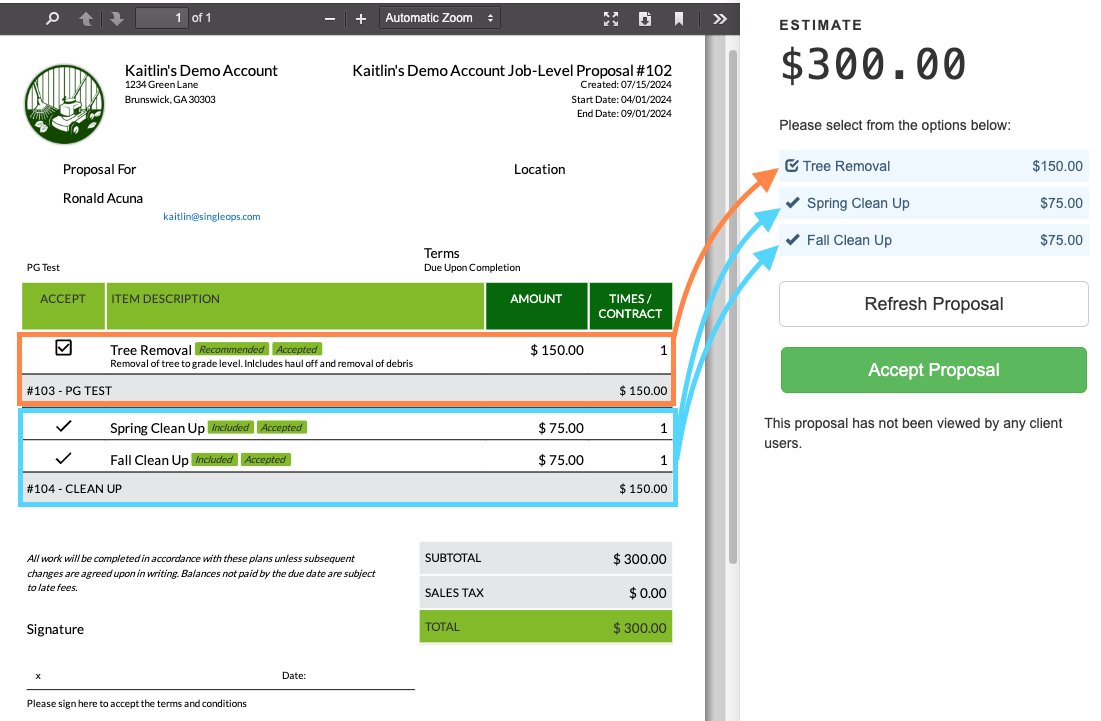Open the Automatic Zoom dropdown
Image resolution: width=1101 pixels, height=721 pixels.
coord(440,18)
